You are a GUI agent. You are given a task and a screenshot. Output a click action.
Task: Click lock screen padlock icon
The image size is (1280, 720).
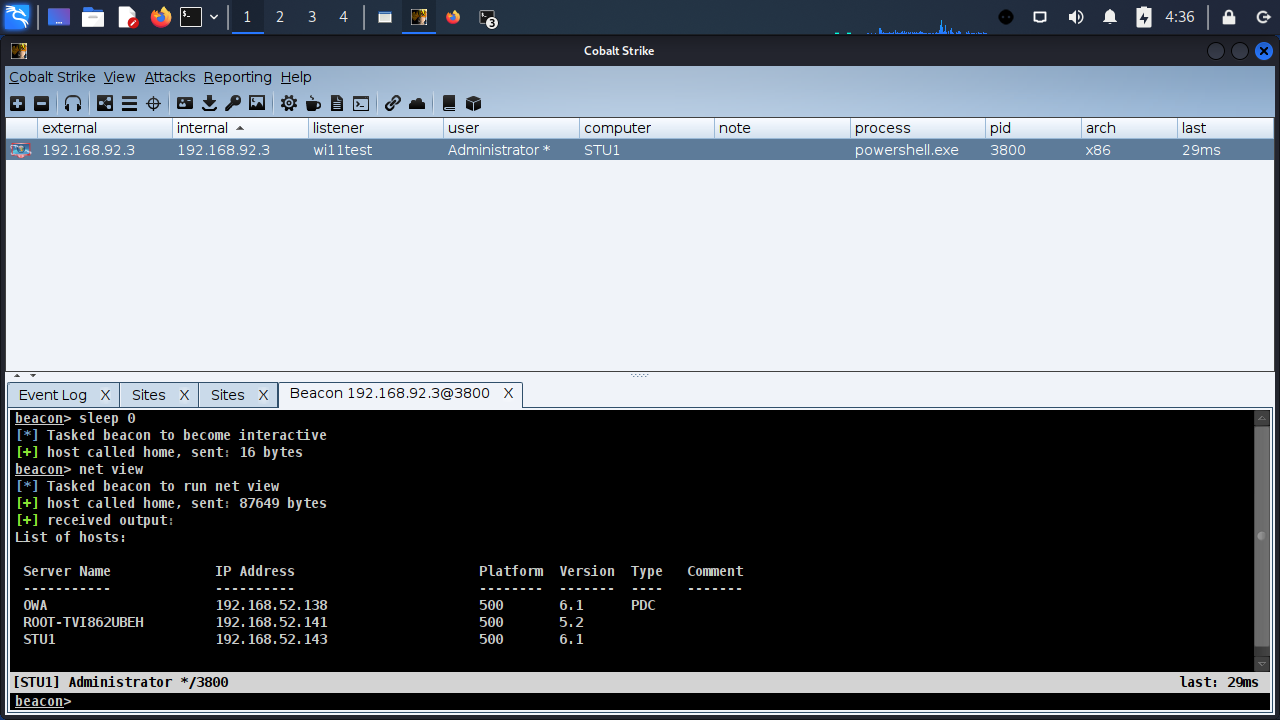1229,17
